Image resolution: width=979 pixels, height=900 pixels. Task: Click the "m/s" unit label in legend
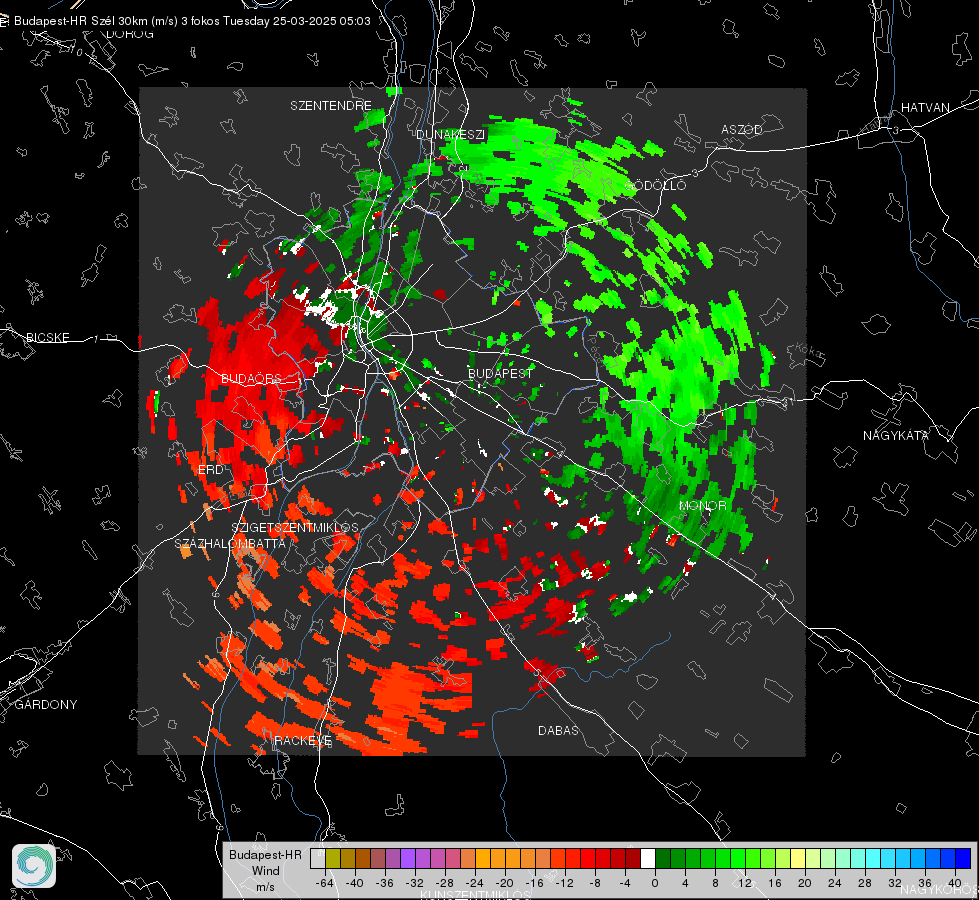click(x=265, y=886)
